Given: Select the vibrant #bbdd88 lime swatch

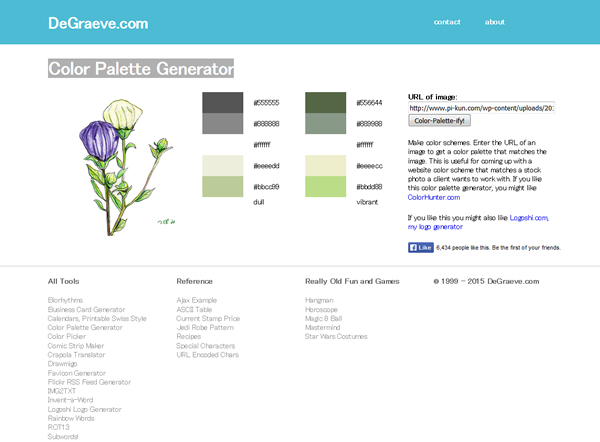Looking at the screenshot, I should (326, 186).
